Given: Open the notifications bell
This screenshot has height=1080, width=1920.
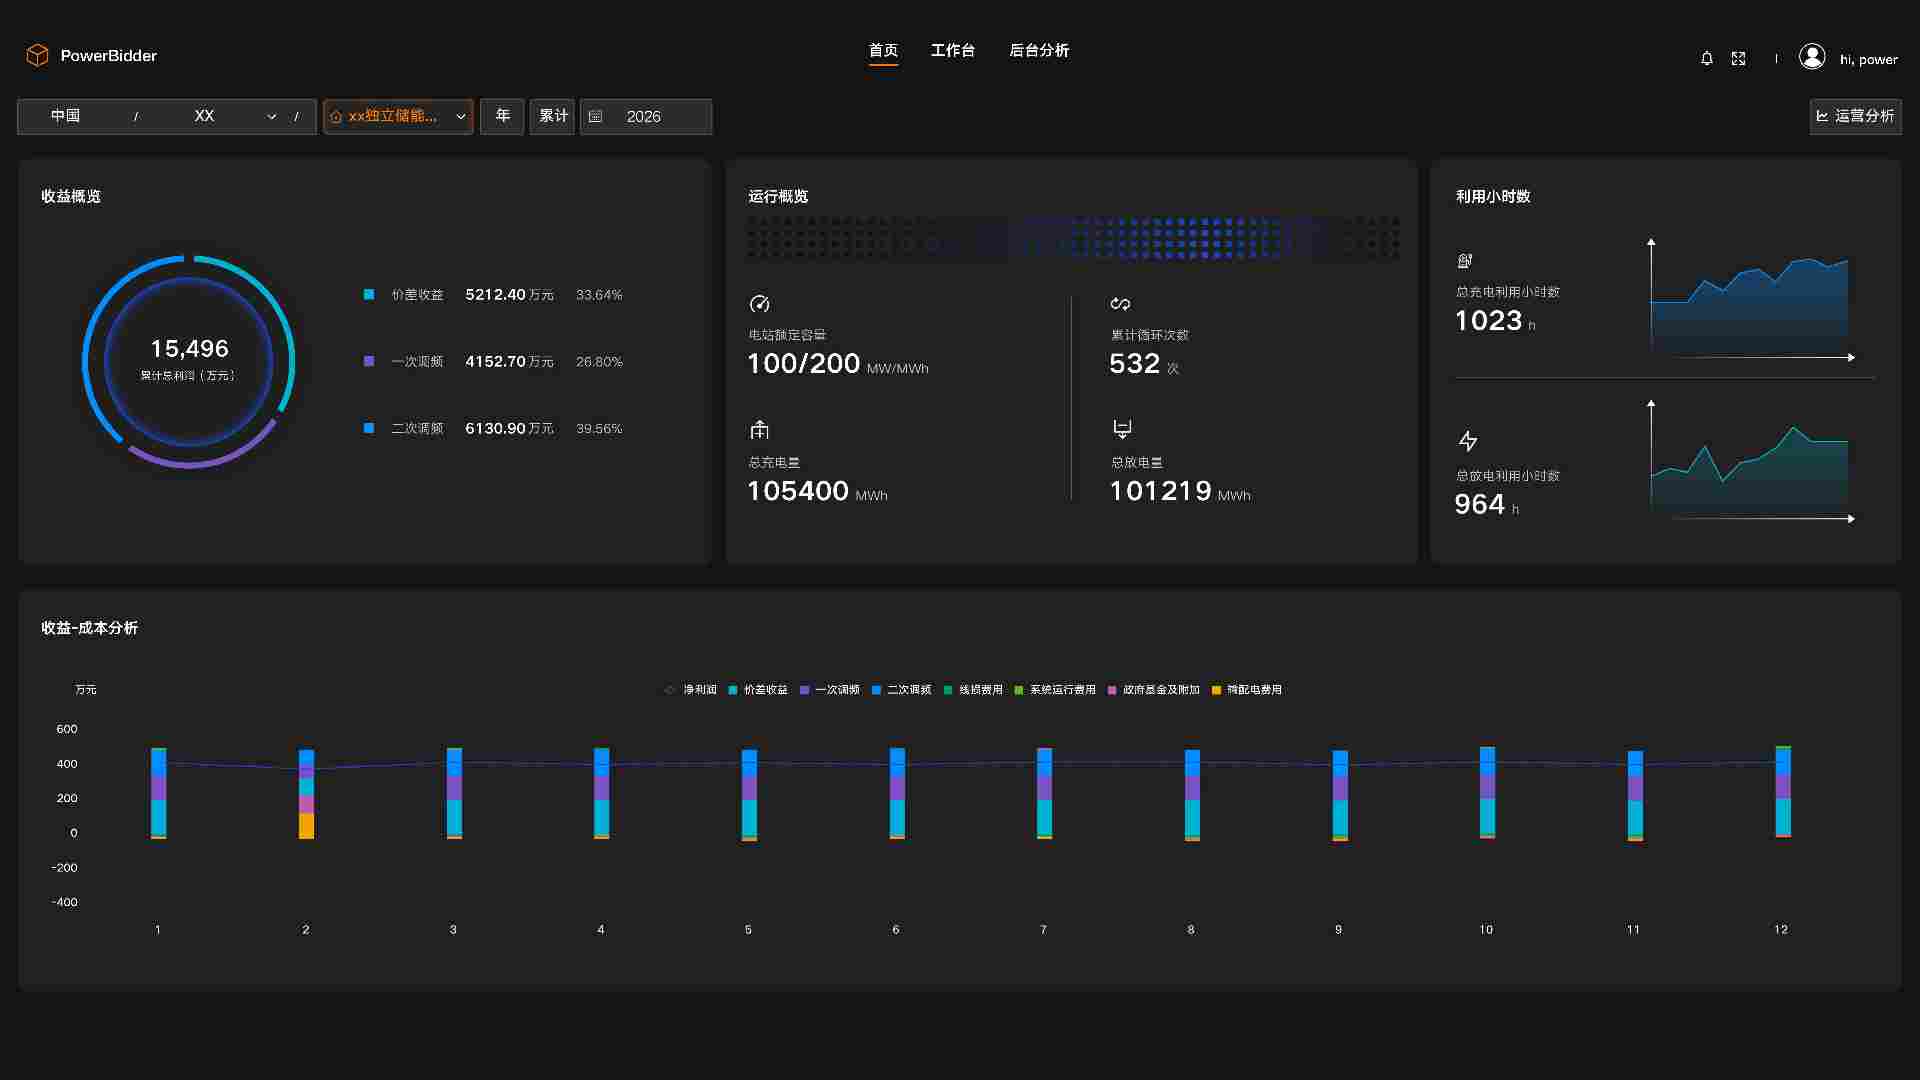Looking at the screenshot, I should click(1707, 59).
